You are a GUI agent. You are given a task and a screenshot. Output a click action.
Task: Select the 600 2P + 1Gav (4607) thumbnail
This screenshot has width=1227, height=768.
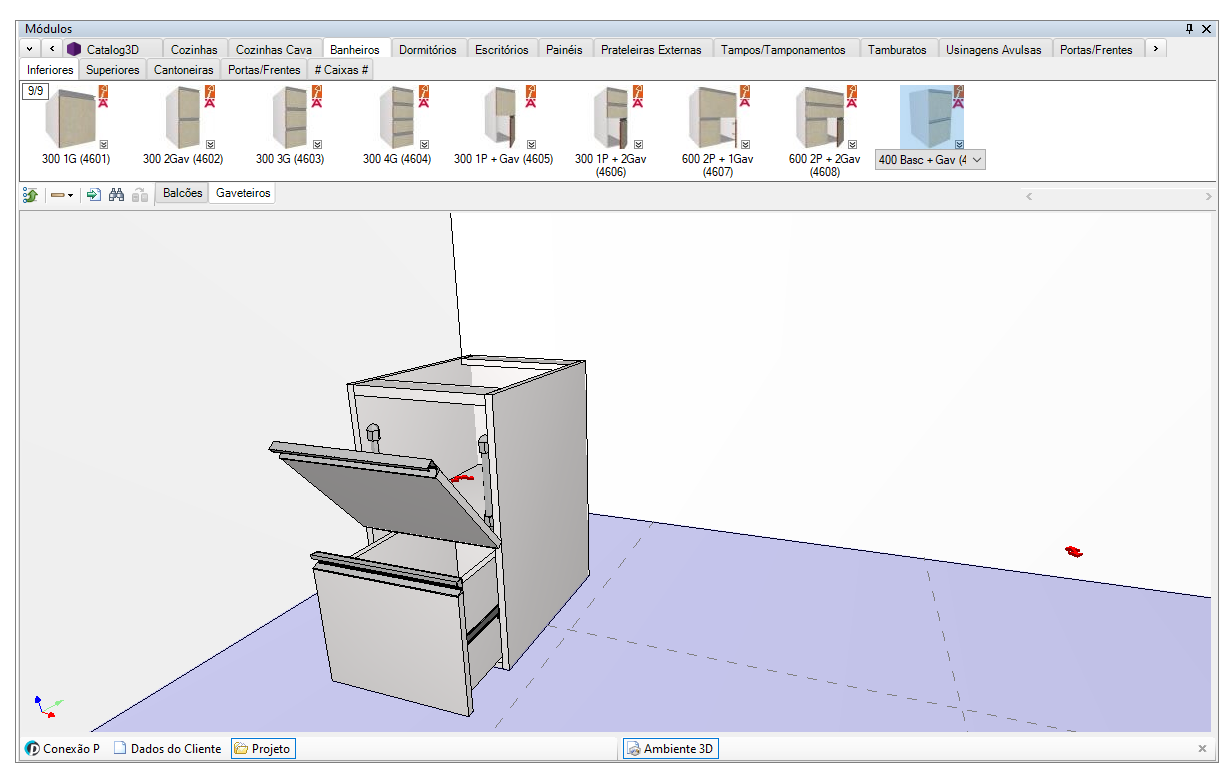(x=717, y=118)
